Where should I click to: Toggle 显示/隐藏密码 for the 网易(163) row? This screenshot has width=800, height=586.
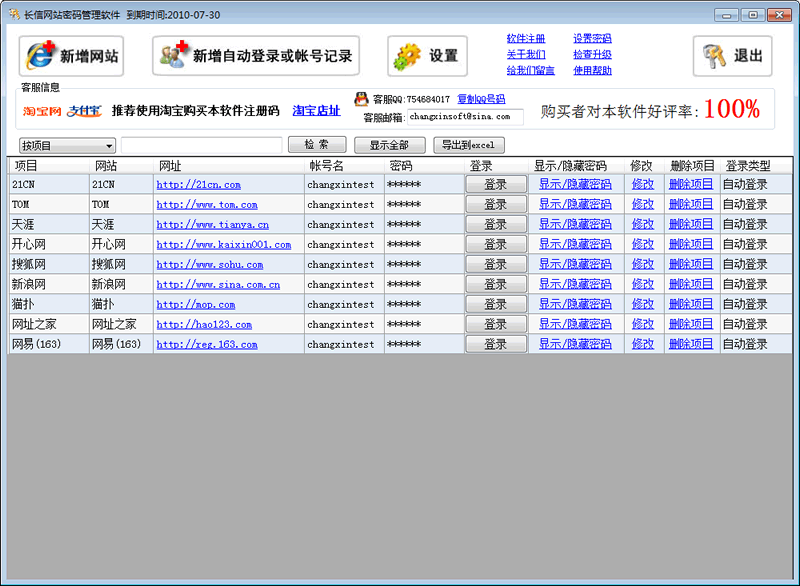point(576,344)
